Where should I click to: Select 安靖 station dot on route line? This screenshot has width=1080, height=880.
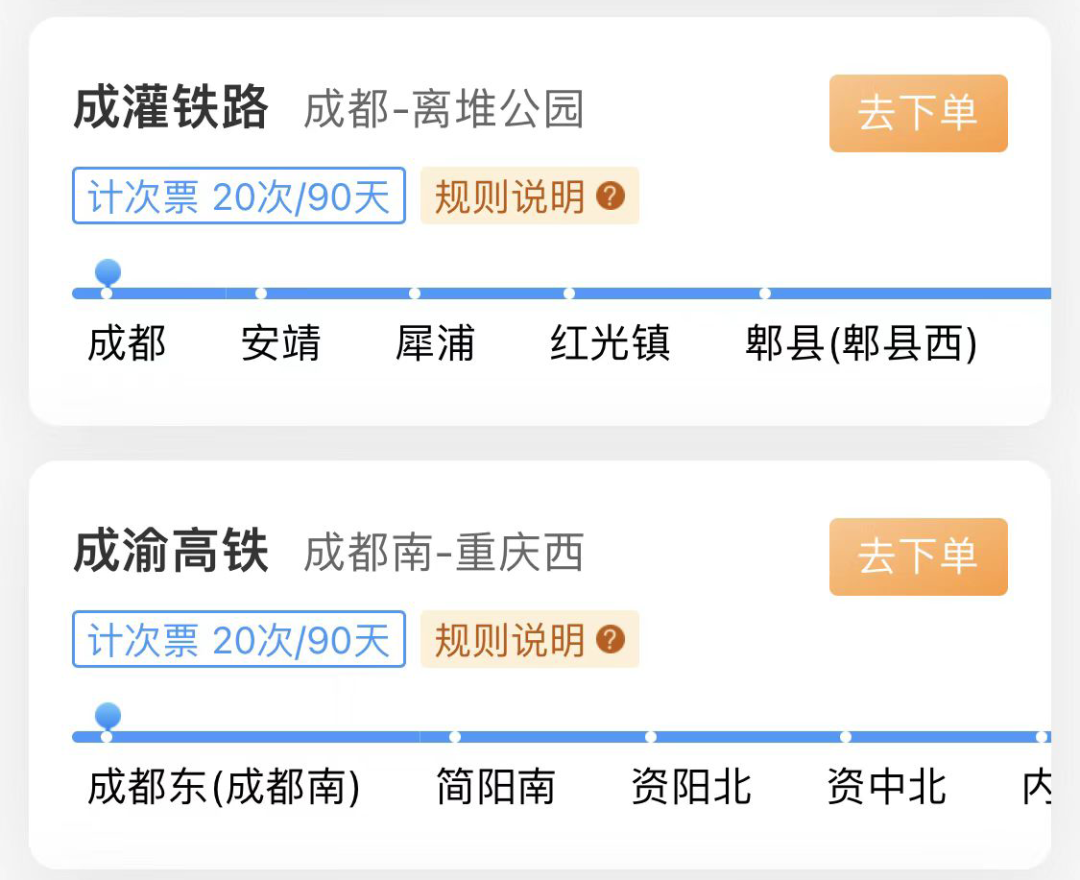click(x=261, y=294)
